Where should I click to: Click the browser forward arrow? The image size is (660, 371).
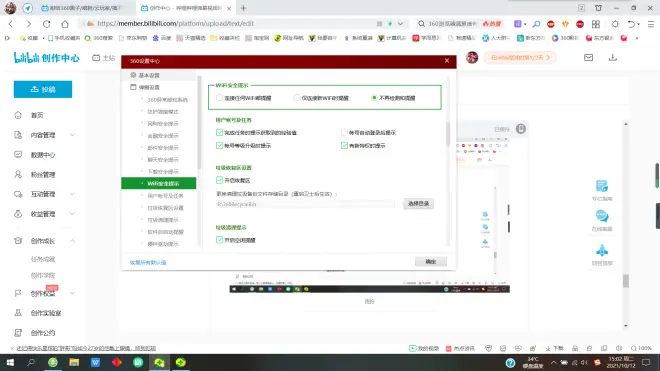(29, 24)
